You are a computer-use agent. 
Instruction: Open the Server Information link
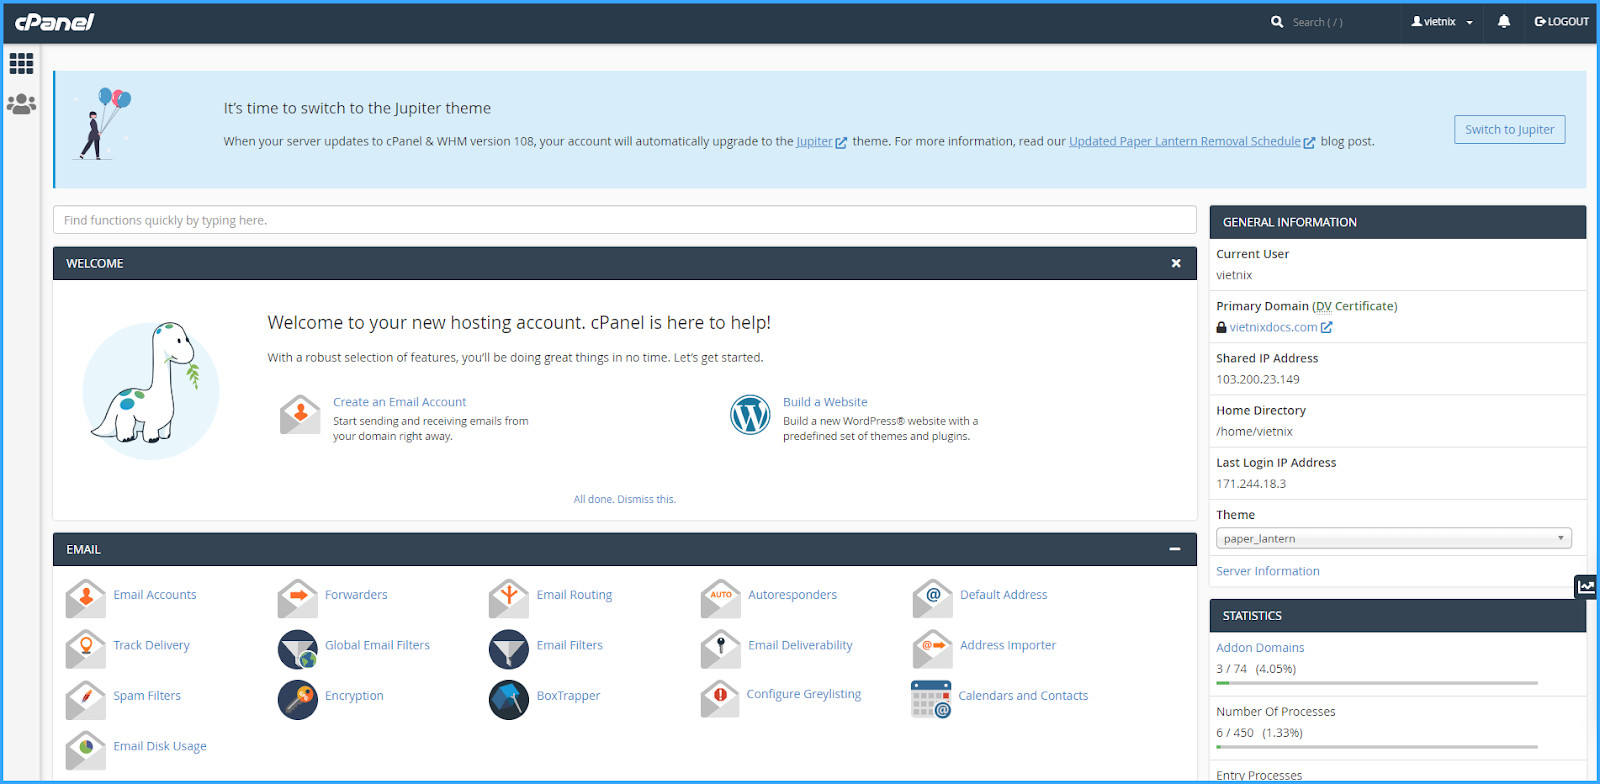(x=1268, y=571)
